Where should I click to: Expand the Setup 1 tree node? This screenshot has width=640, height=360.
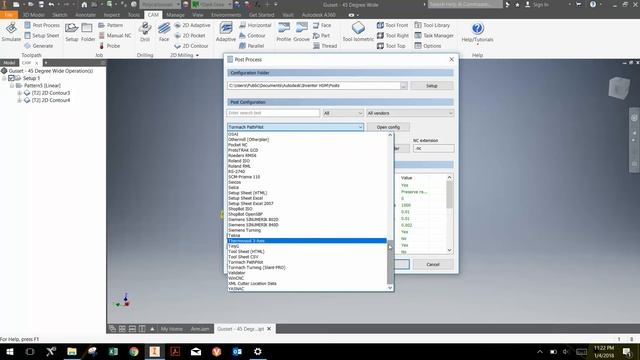point(4,78)
